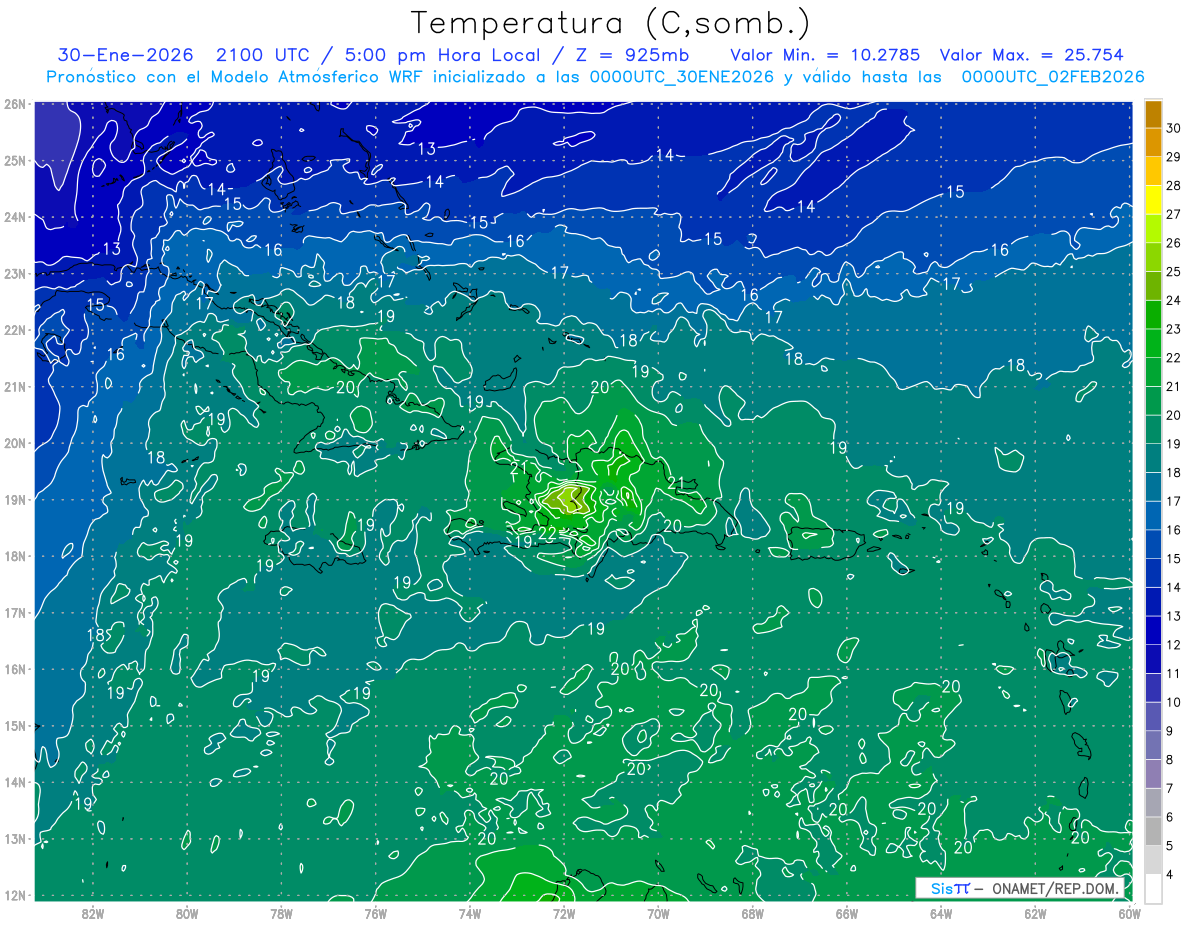Click the legend label "11"

coord(1174,673)
